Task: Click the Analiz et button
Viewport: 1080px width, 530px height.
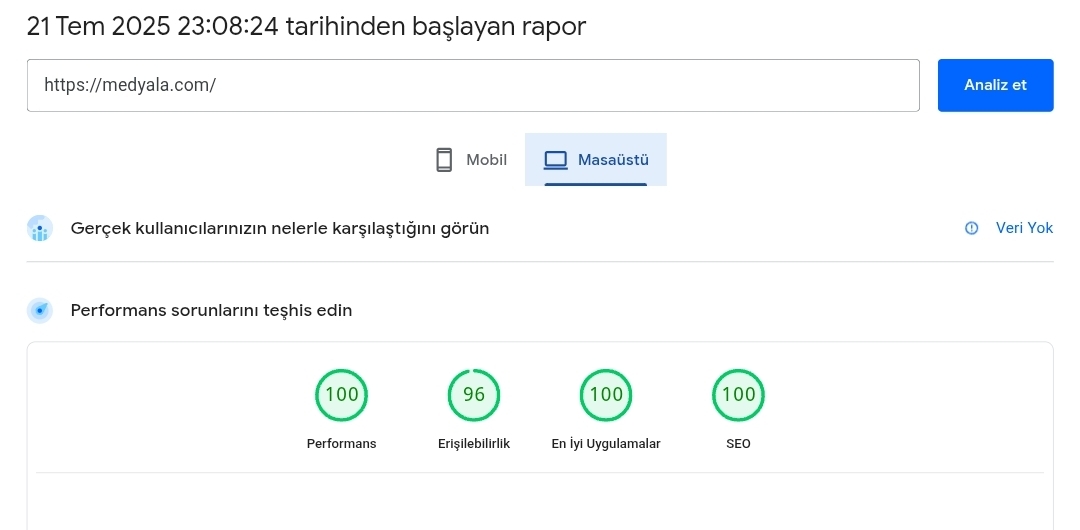Action: coord(995,85)
